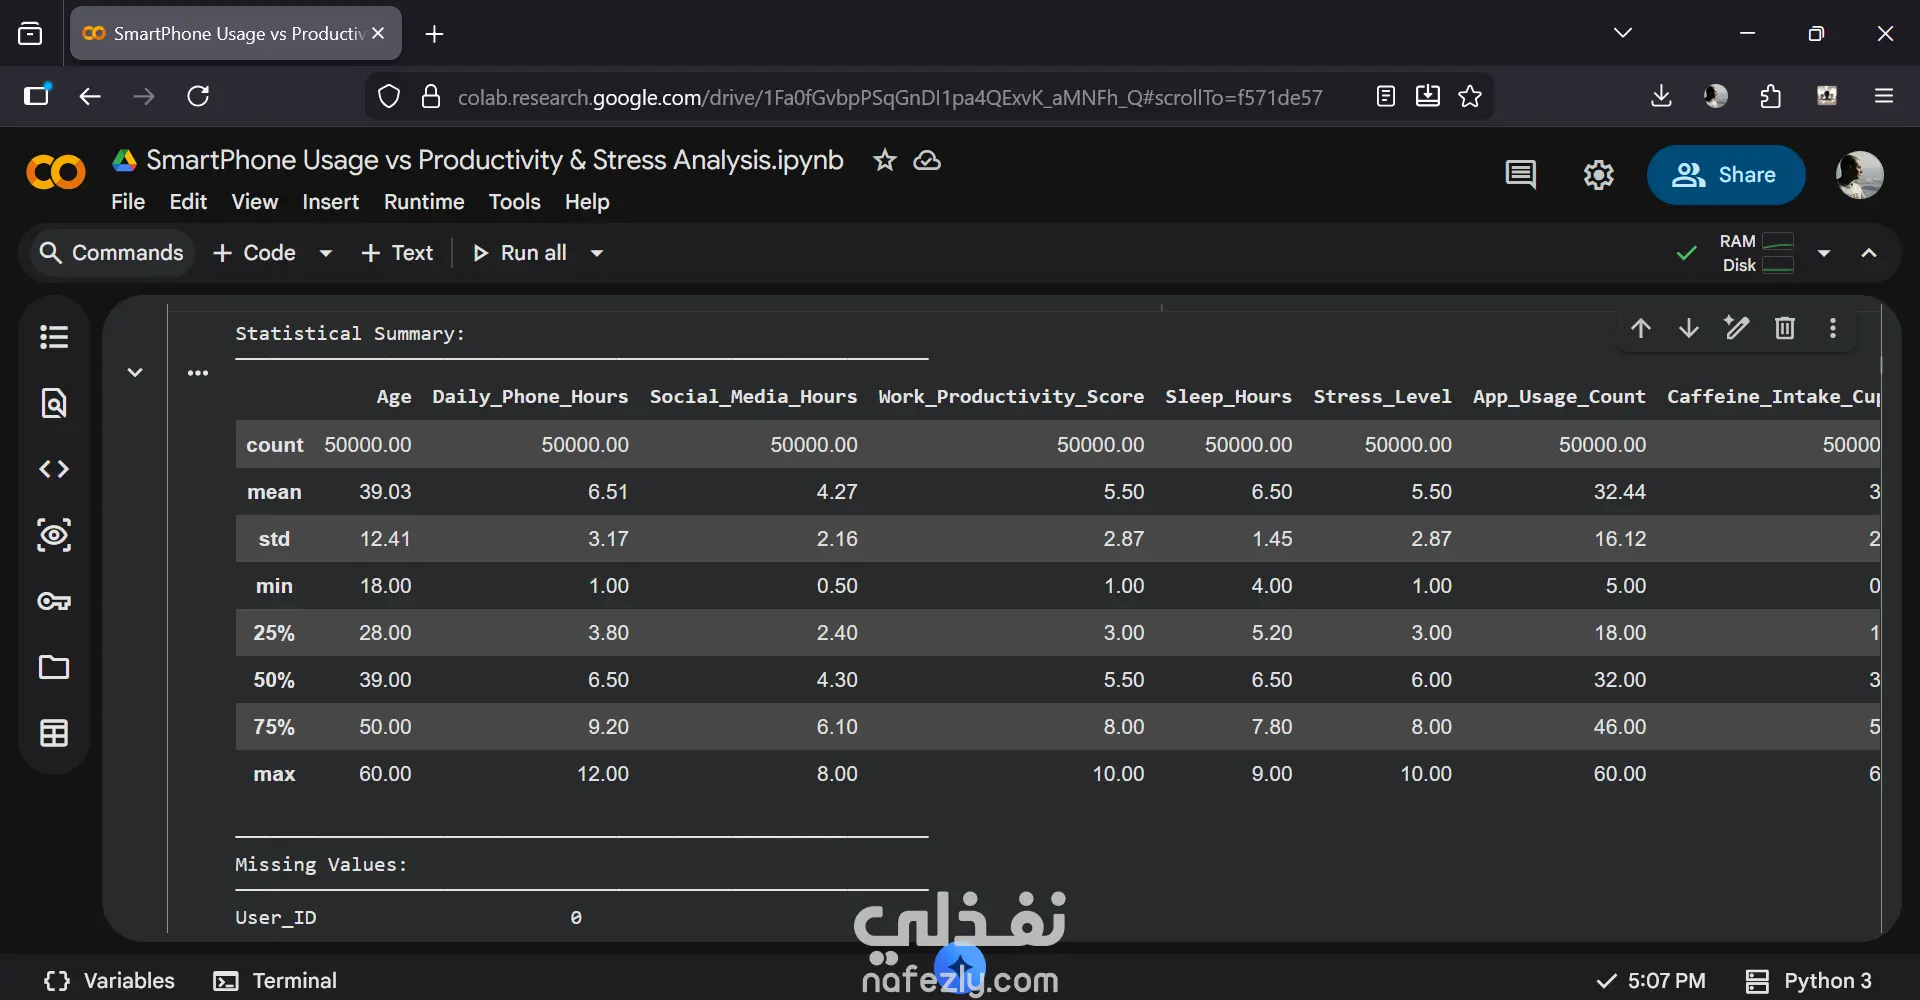This screenshot has height=1000, width=1920.
Task: Open Code cell options dropdown arrow
Action: pos(325,253)
